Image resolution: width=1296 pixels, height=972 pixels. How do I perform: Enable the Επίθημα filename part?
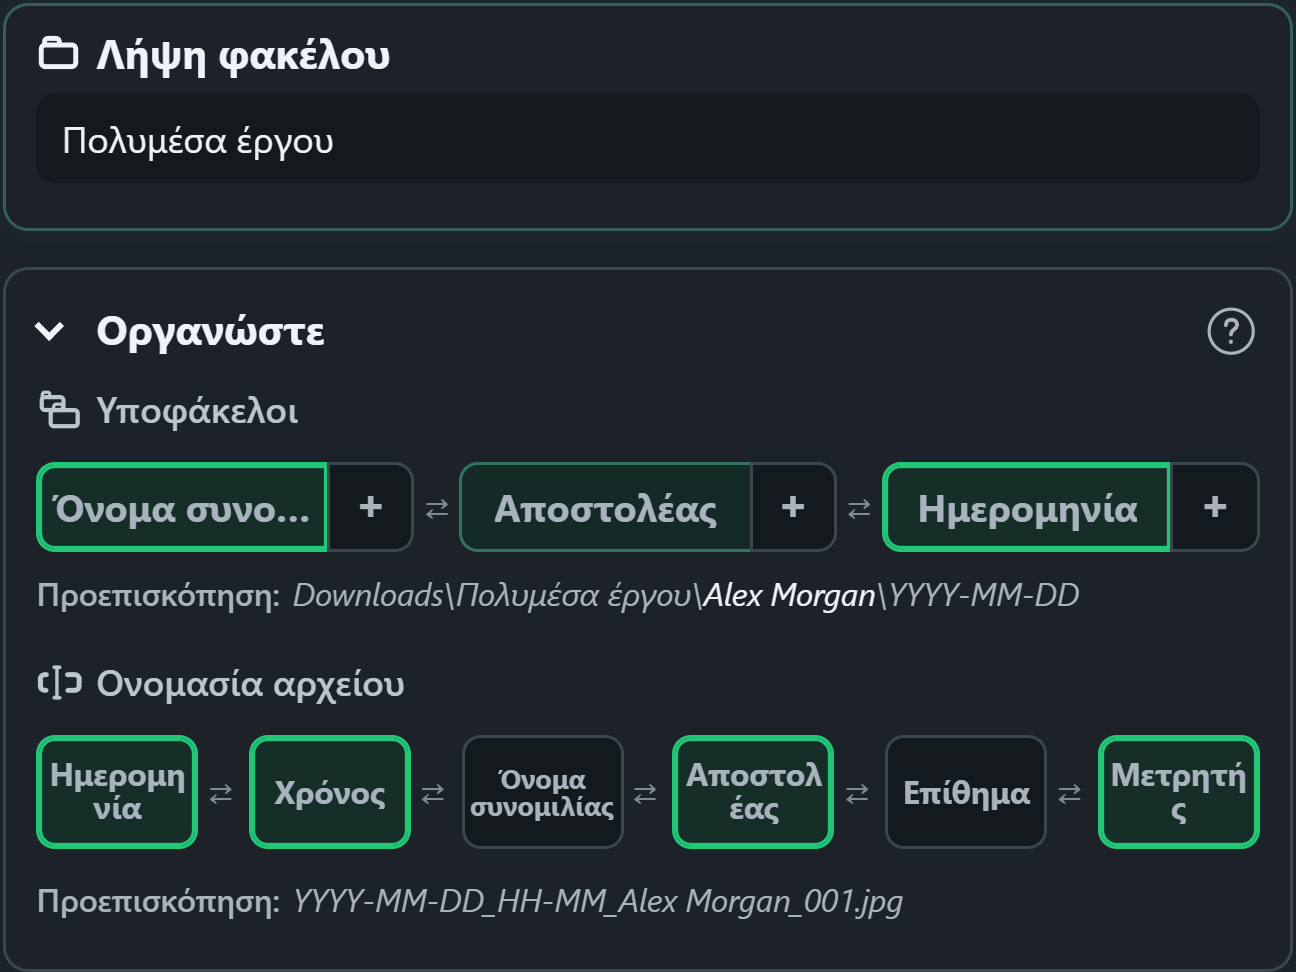(966, 792)
